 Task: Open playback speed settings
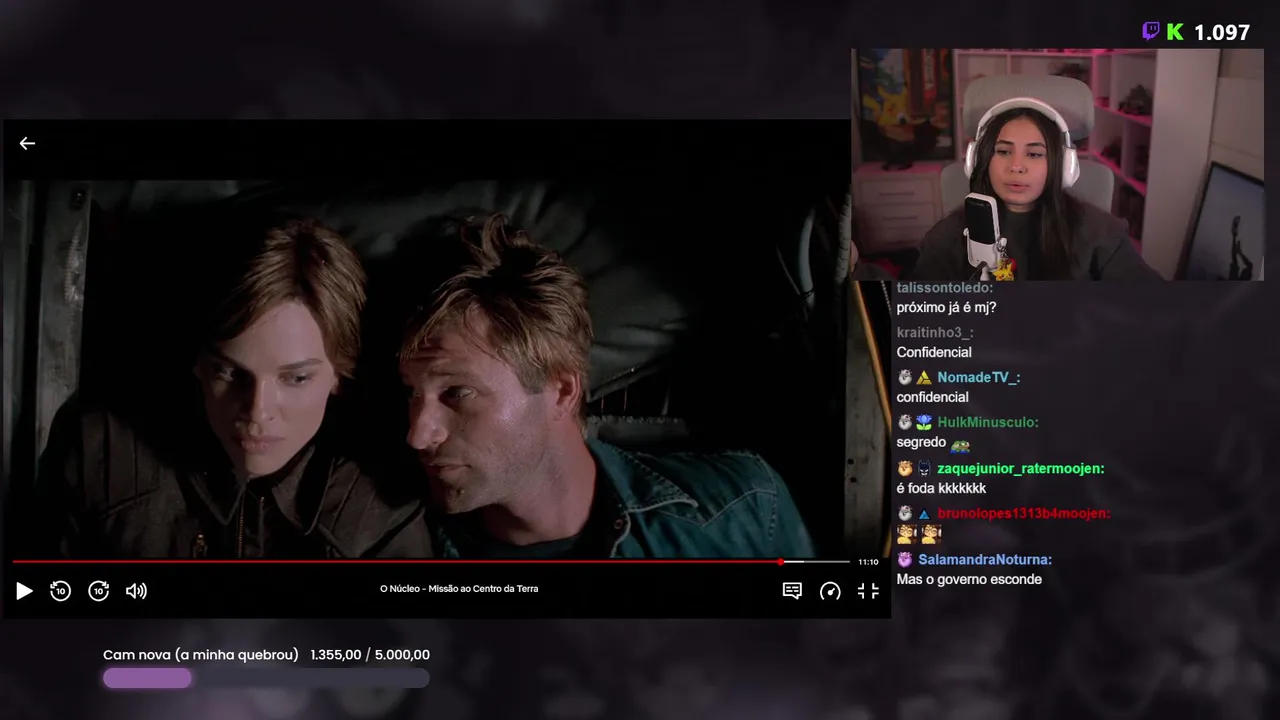830,591
